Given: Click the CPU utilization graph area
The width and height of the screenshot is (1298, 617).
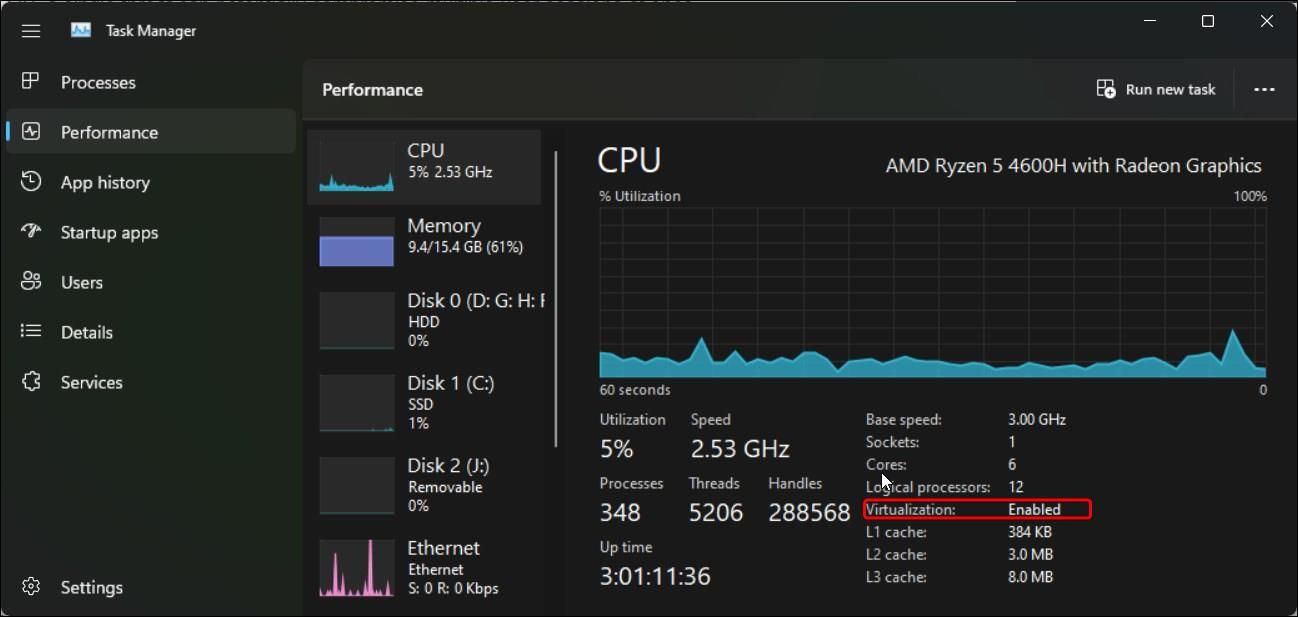Looking at the screenshot, I should pos(932,290).
